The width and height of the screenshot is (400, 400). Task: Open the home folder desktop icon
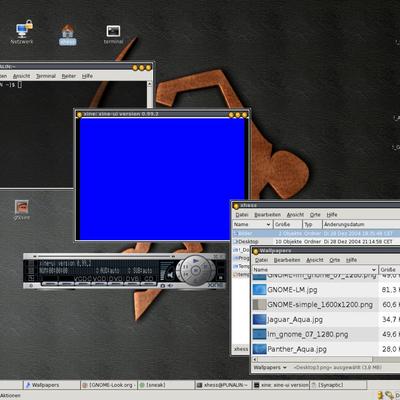coord(68,34)
